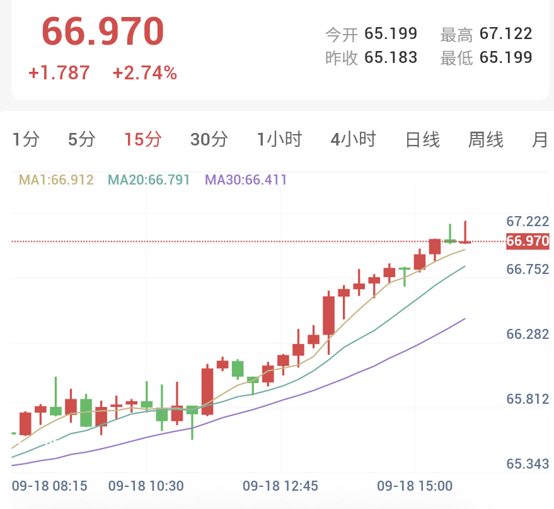Click the 67.222 price axis label
Screen dimensions: 554x509
point(528,221)
